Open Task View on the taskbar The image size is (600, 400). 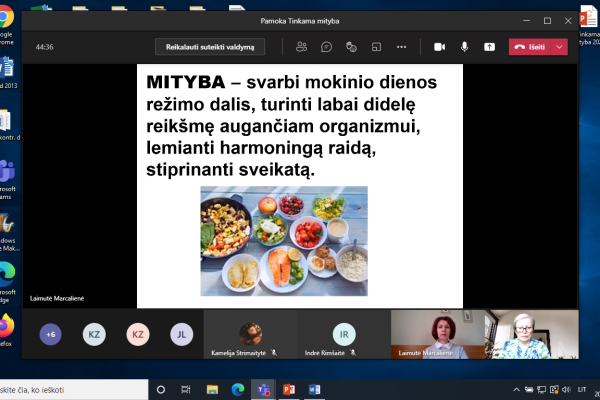tap(186, 390)
